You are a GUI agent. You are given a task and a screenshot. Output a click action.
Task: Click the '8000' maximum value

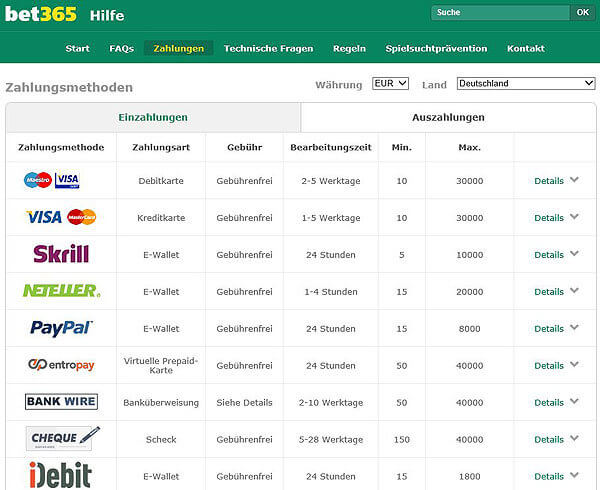pyautogui.click(x=470, y=329)
